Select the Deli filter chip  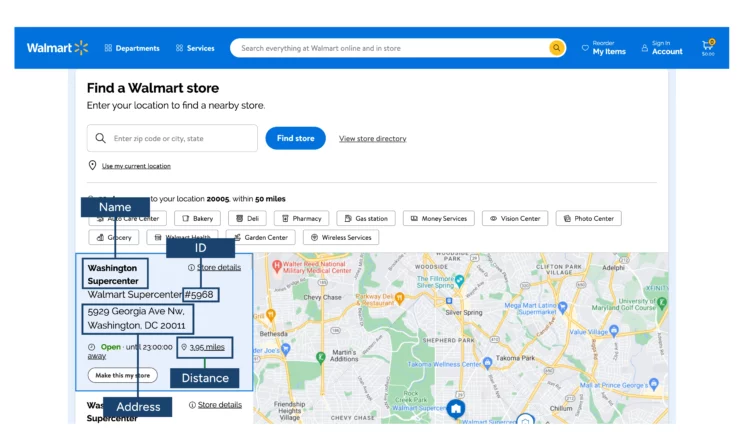pyautogui.click(x=247, y=218)
